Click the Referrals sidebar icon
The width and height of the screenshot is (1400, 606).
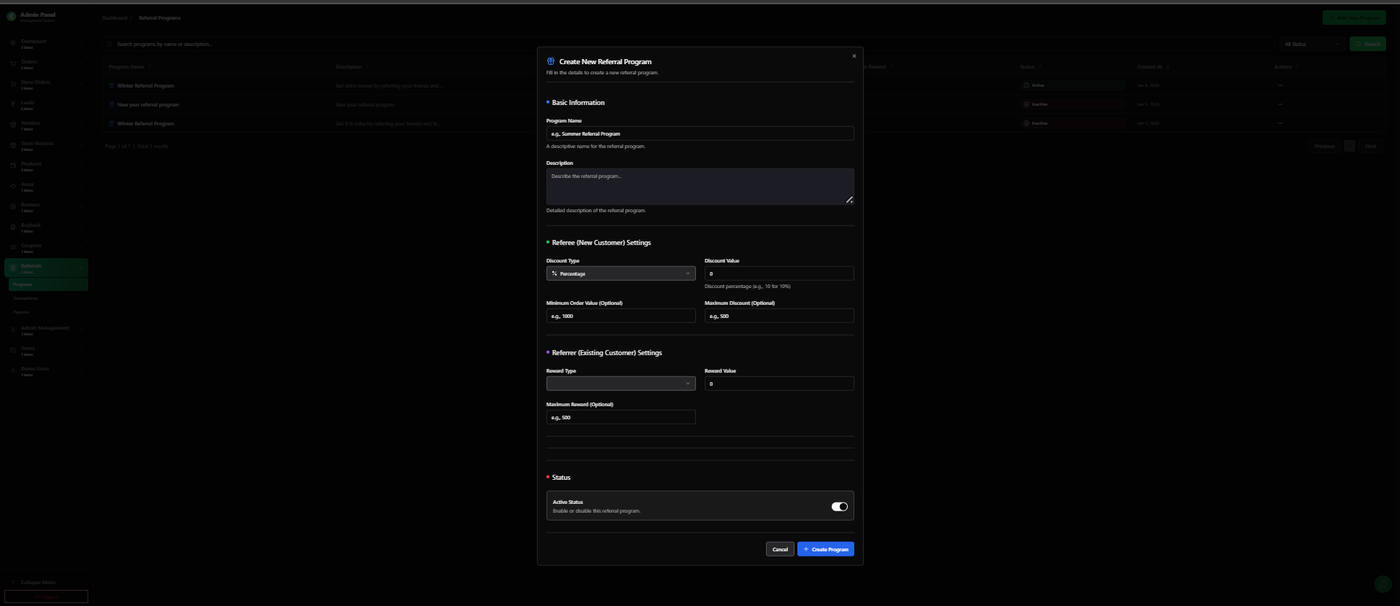coord(13,267)
